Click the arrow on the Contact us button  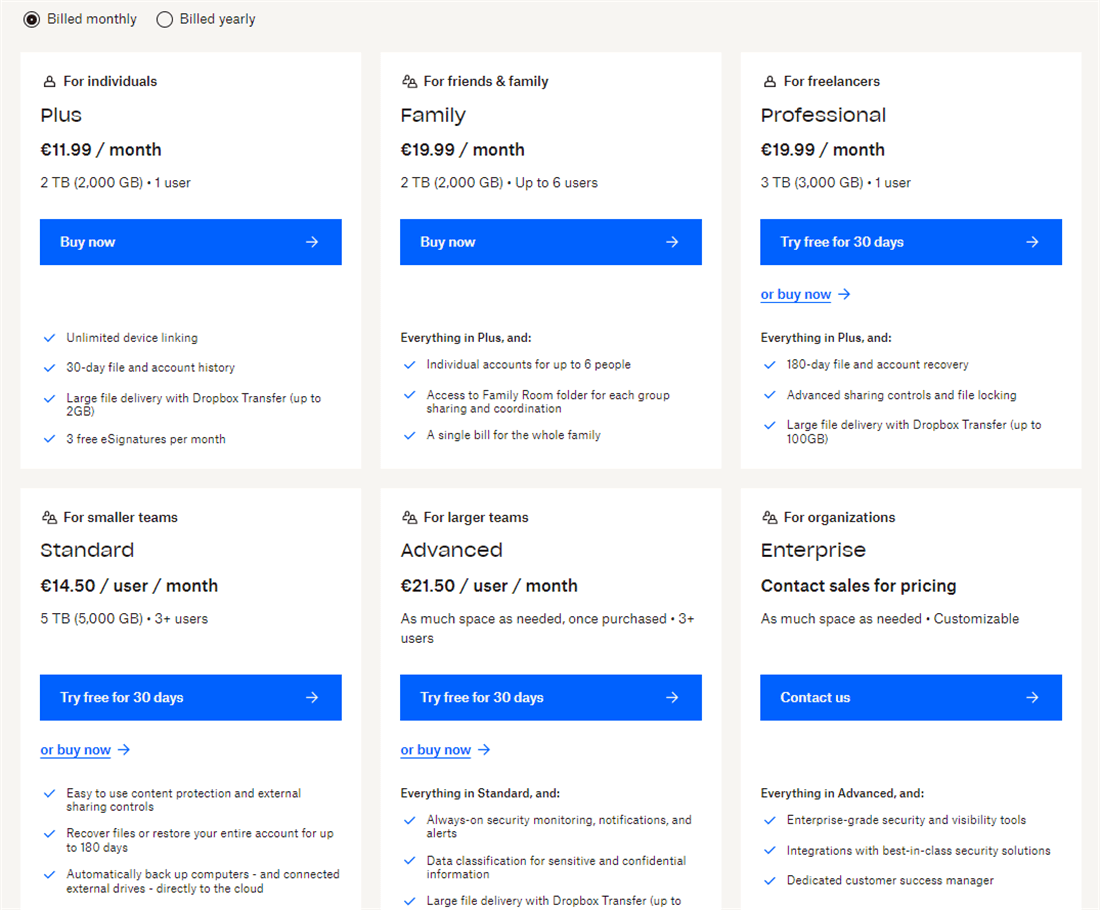pos(1032,698)
